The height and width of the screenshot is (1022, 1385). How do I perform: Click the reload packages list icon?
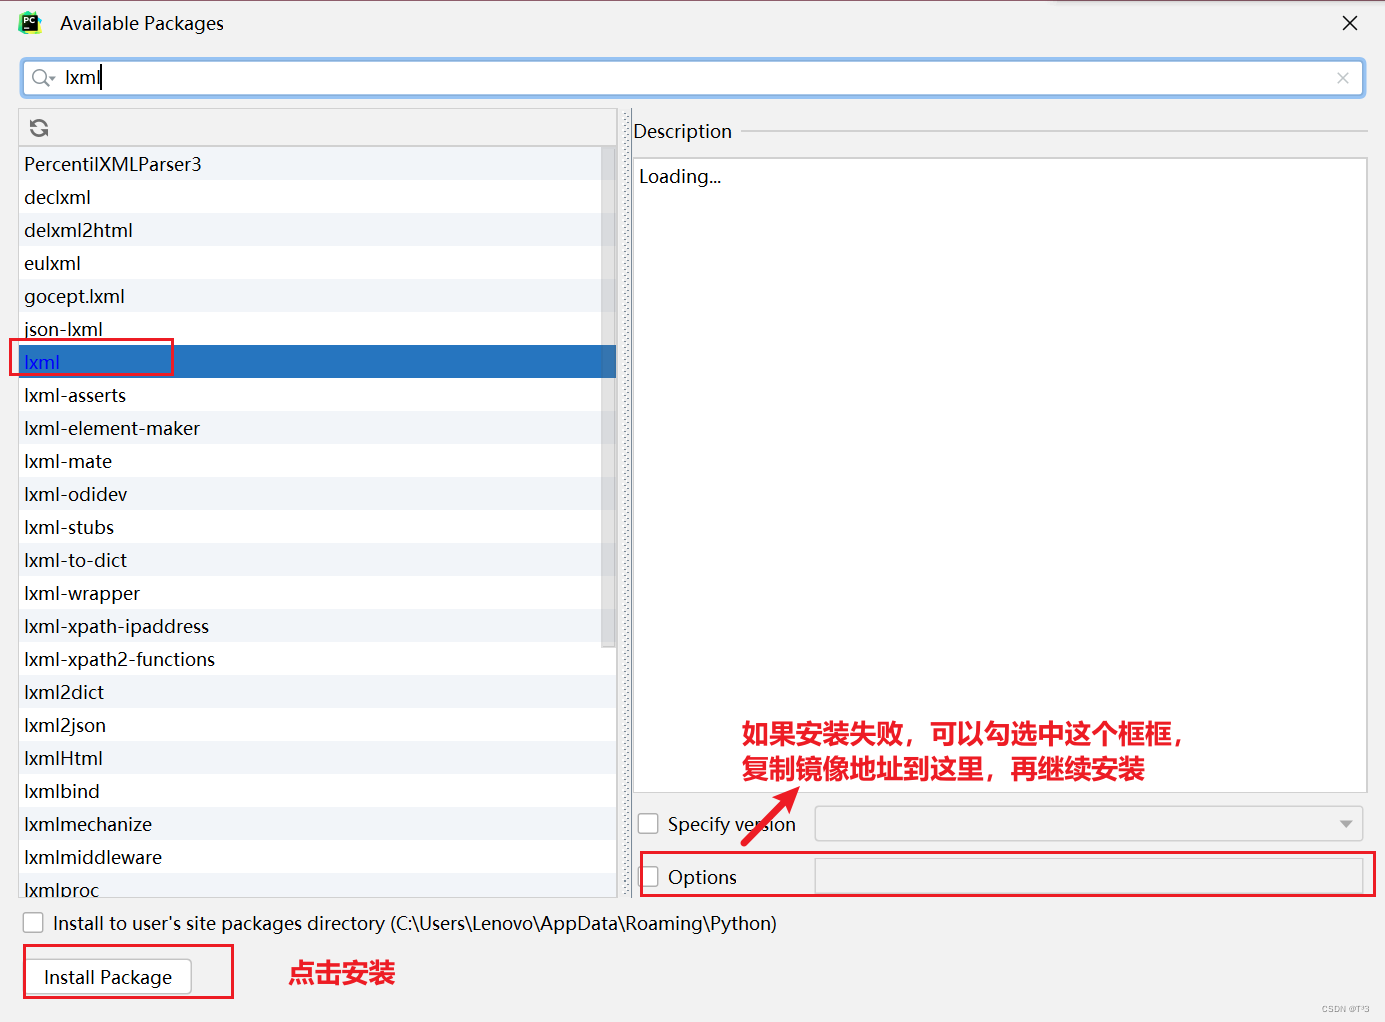[x=39, y=128]
